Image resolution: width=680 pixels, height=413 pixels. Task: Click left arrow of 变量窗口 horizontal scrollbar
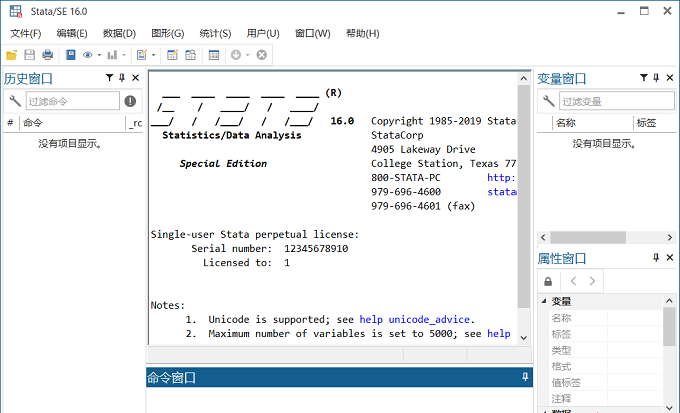click(543, 237)
